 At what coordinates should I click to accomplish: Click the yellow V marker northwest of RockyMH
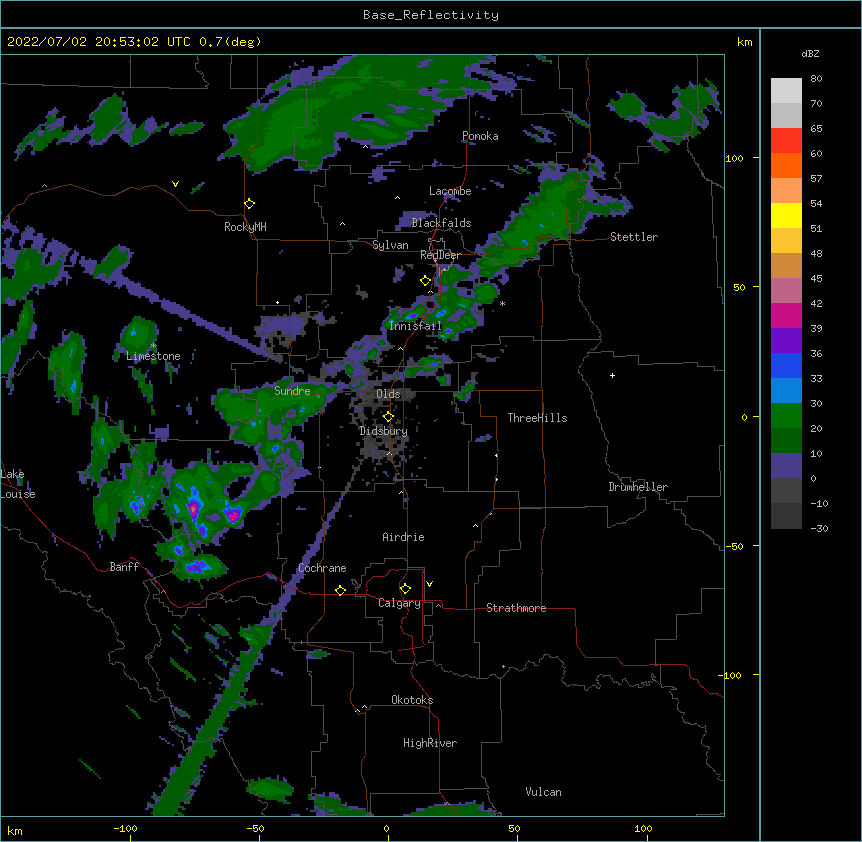coord(175,184)
